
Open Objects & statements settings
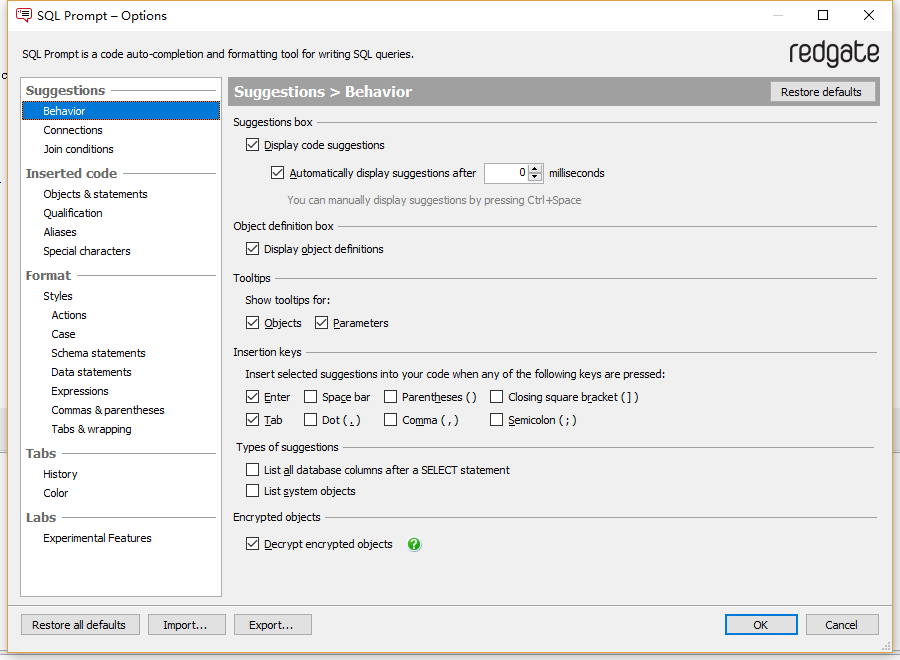point(95,194)
